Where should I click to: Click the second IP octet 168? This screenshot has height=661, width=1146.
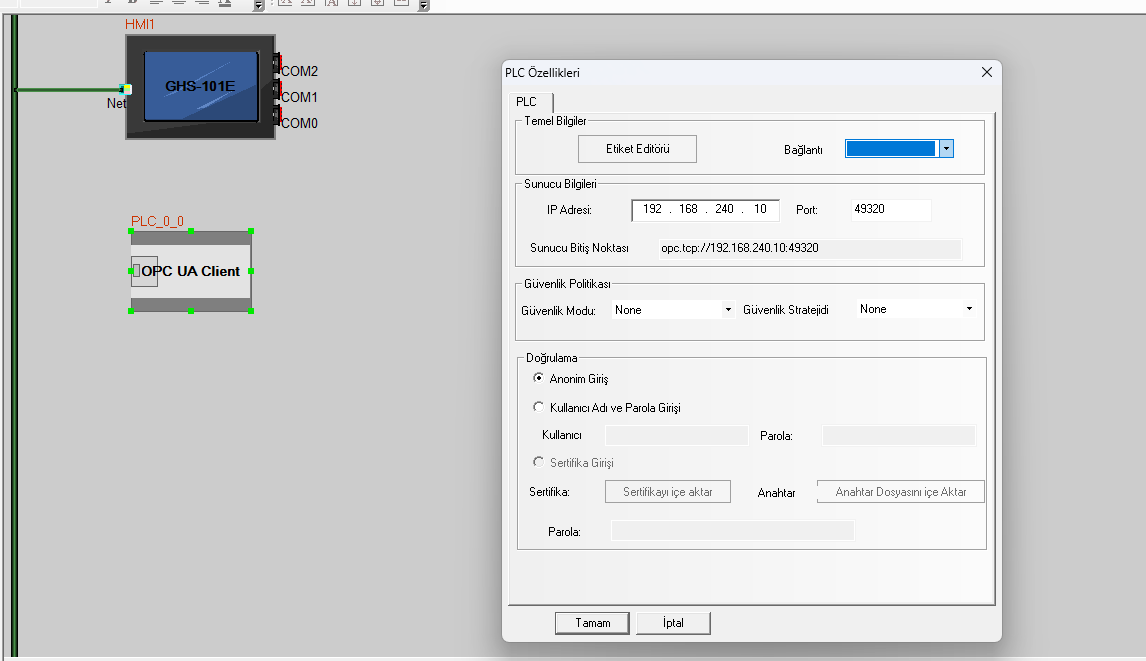688,209
